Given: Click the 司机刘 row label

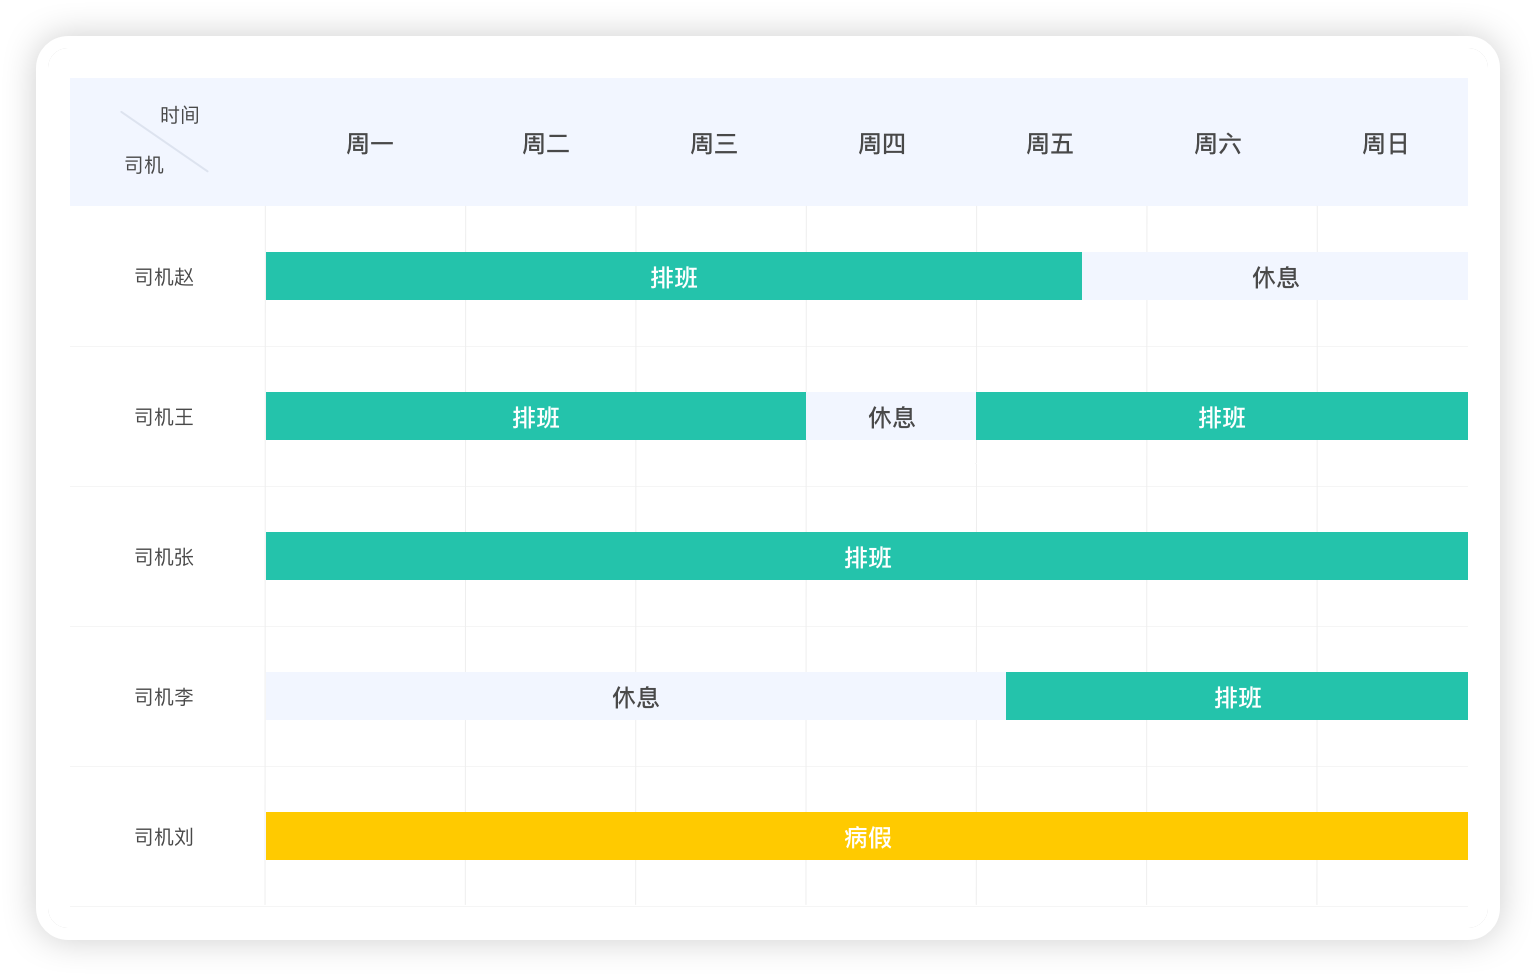Looking at the screenshot, I should point(164,837).
